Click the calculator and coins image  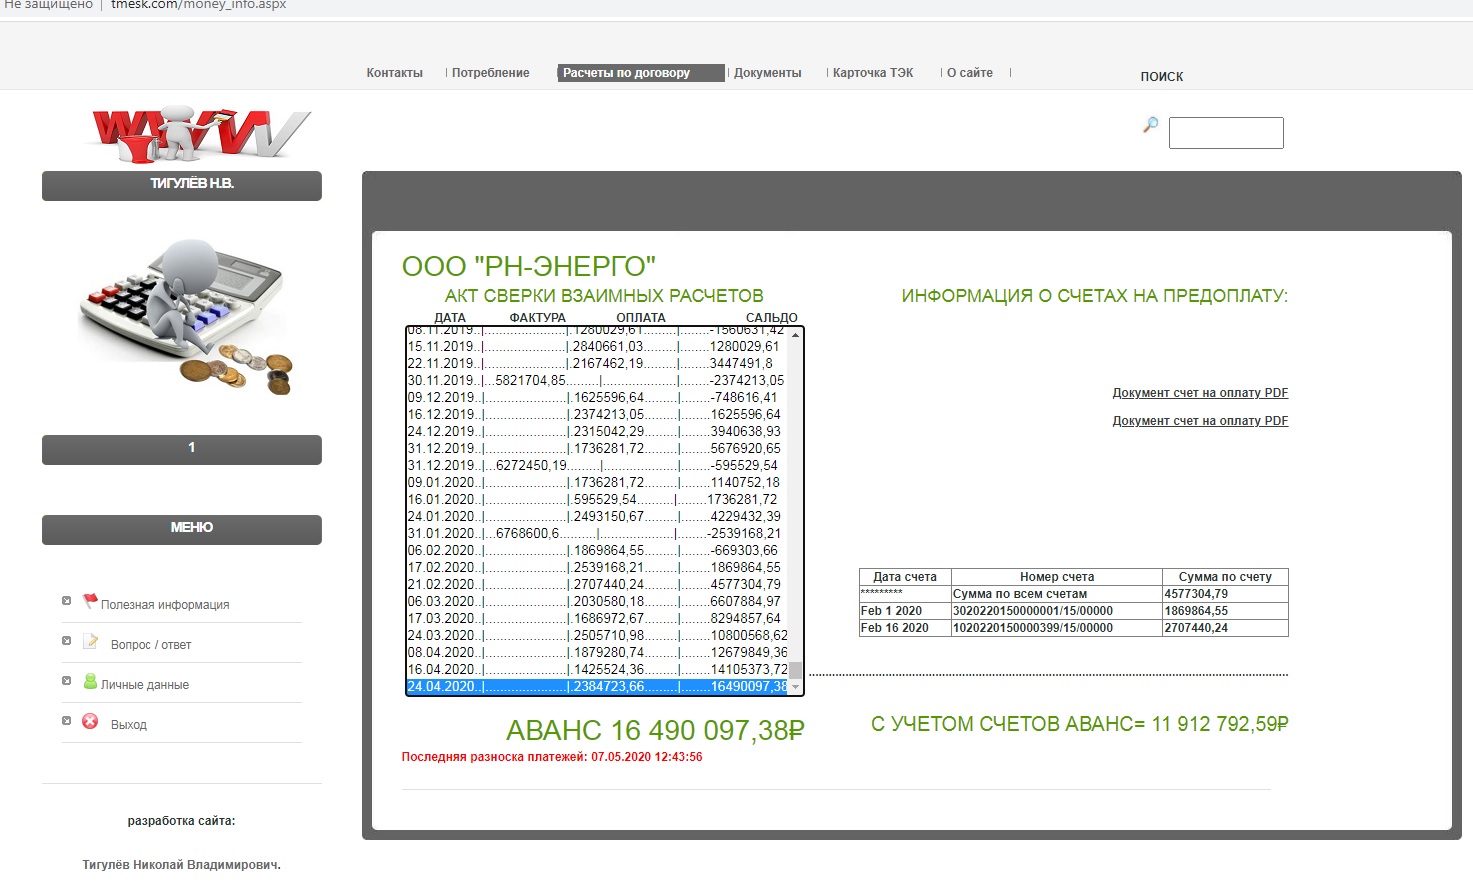[186, 315]
